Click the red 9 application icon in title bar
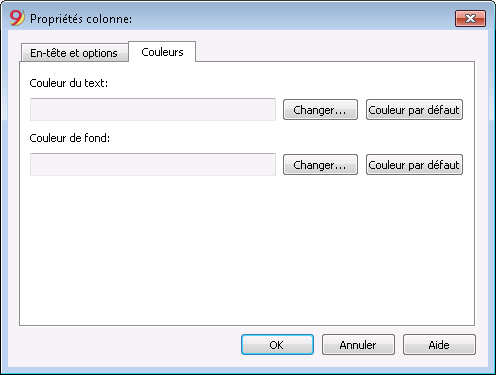496x375 pixels. point(17,18)
